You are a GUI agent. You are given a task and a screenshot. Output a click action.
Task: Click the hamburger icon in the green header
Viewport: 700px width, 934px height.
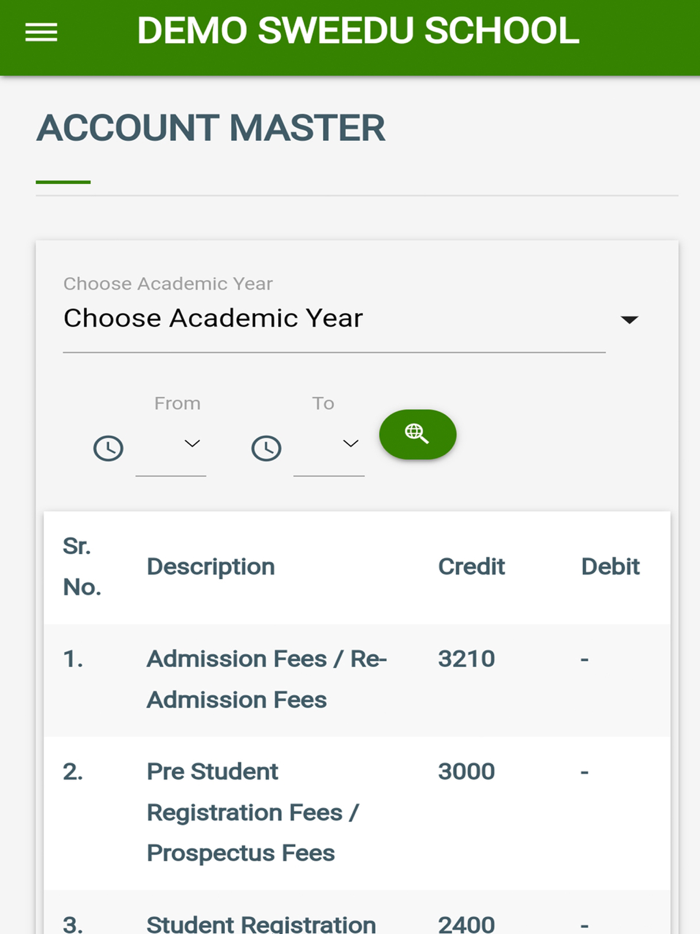tap(40, 31)
